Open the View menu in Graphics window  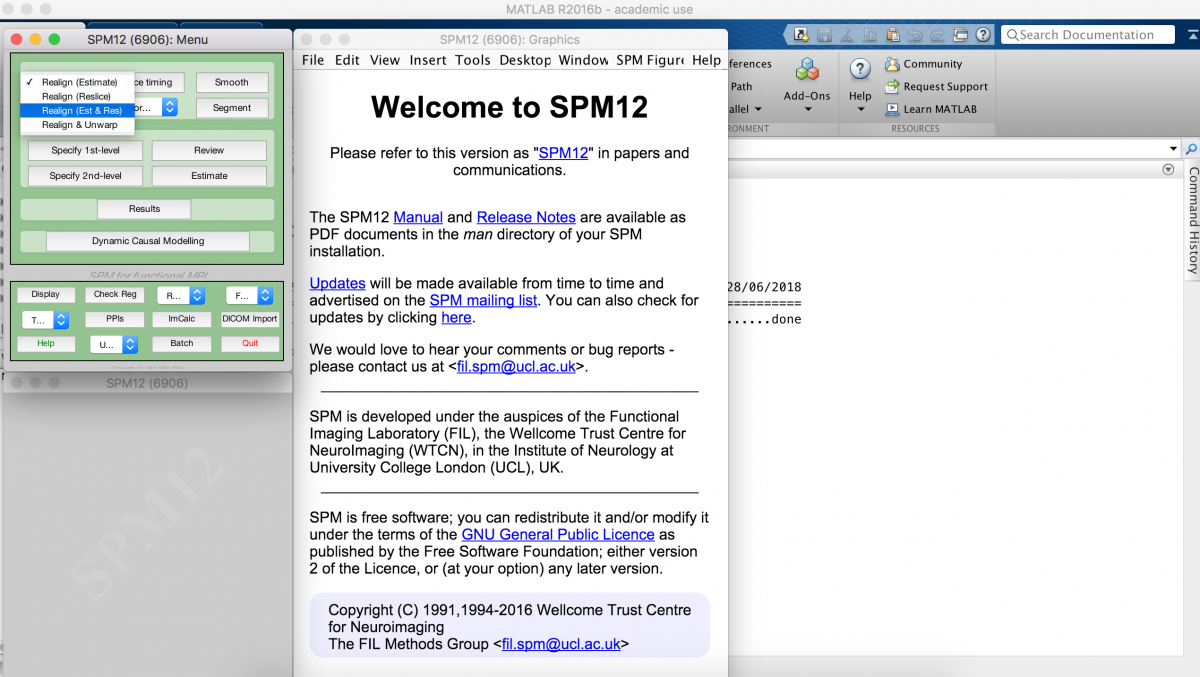click(385, 60)
